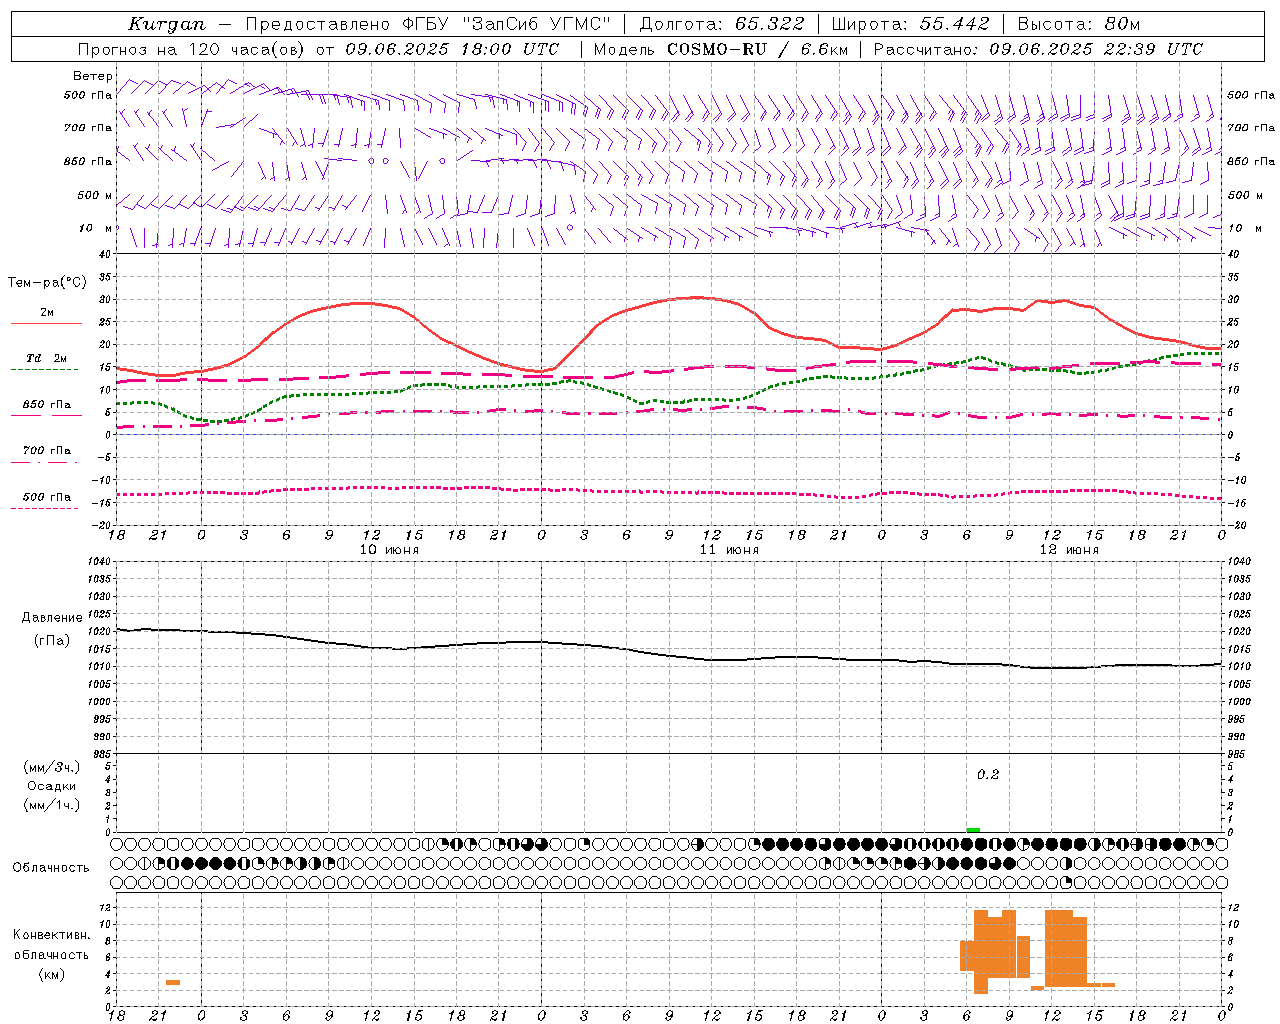Click the "(км)" unit under convective label
The image size is (1280, 1024).
pos(52,974)
